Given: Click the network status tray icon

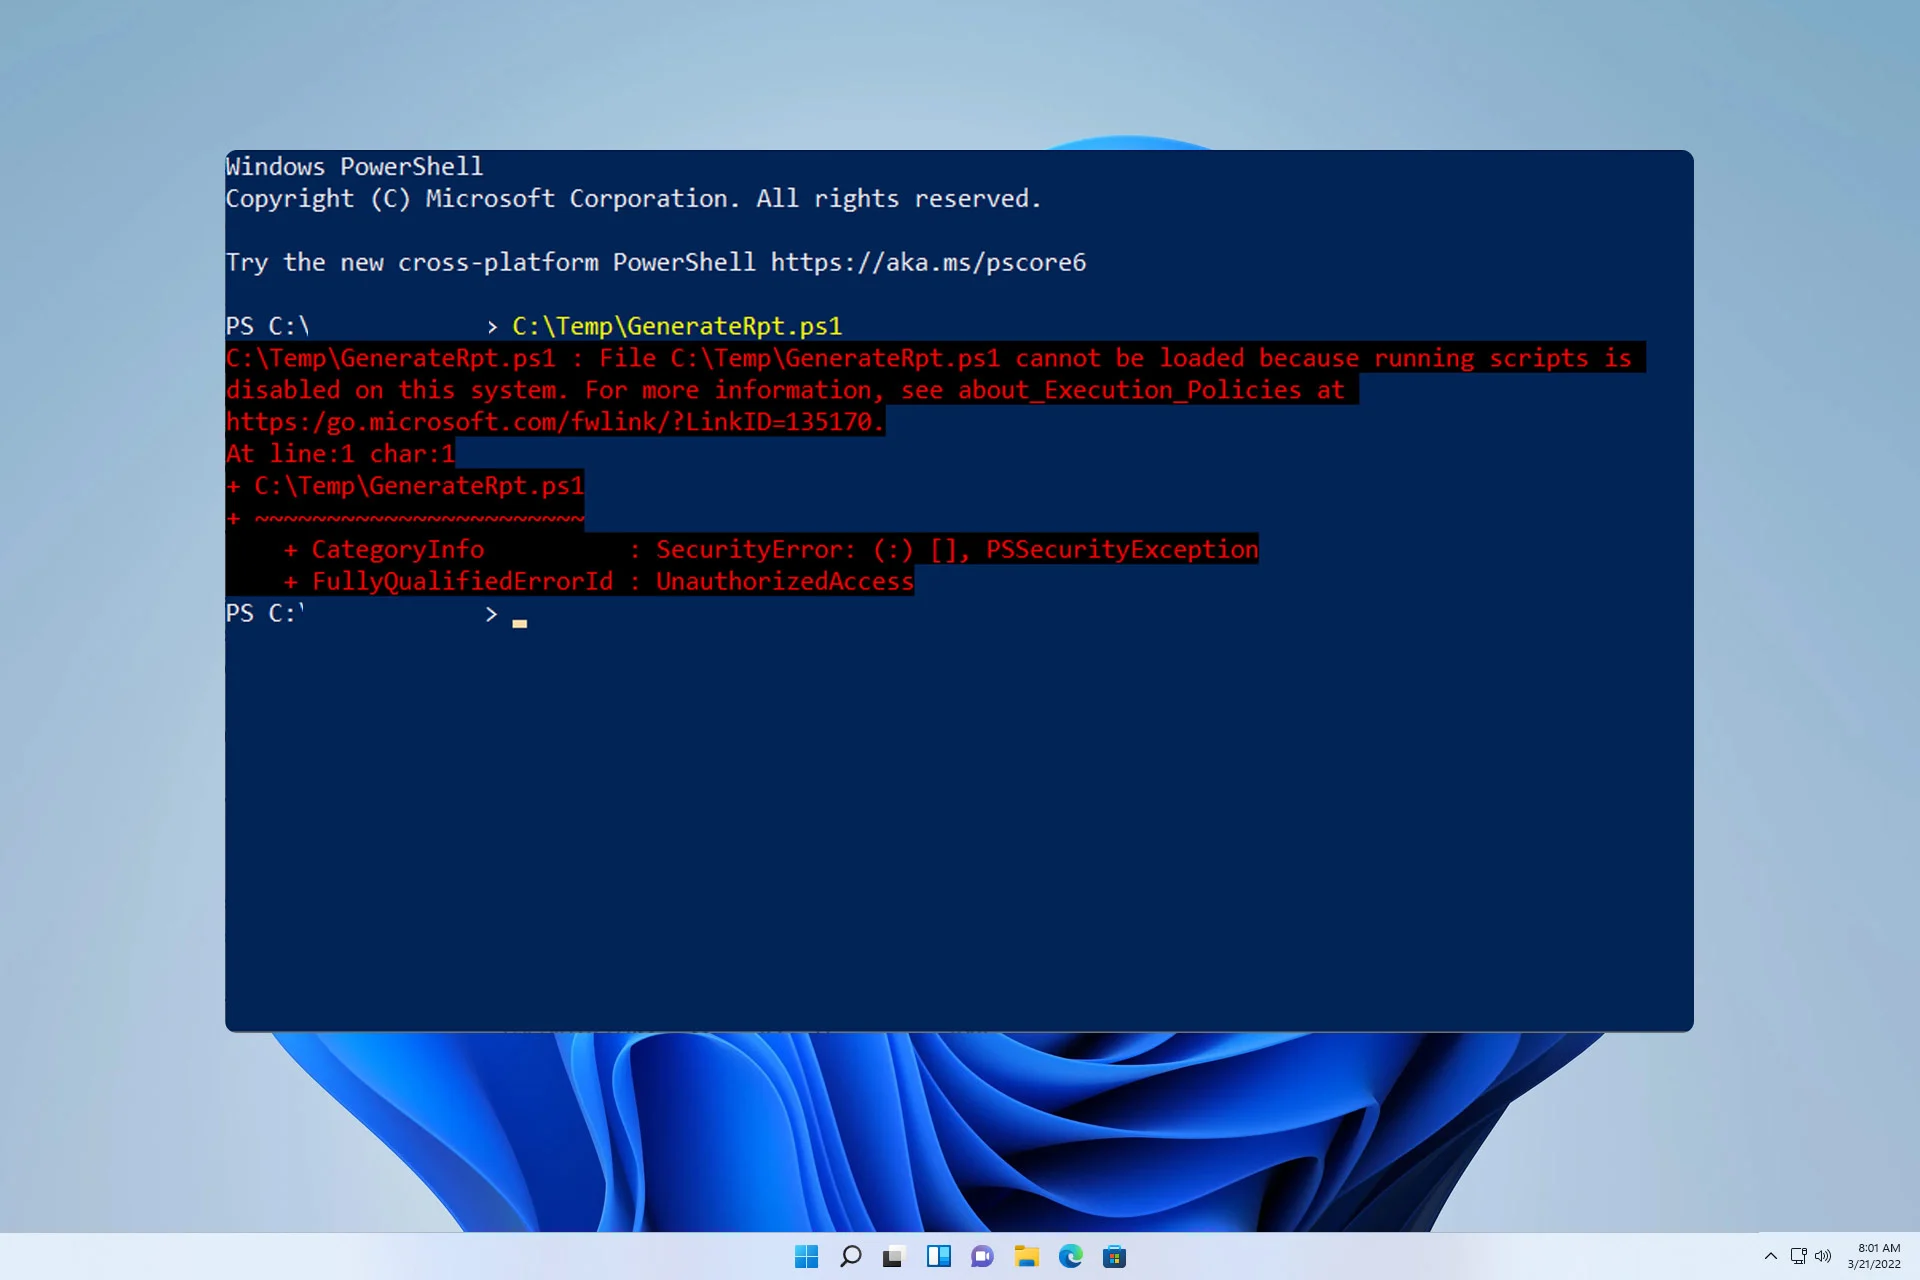Looking at the screenshot, I should point(1800,1256).
